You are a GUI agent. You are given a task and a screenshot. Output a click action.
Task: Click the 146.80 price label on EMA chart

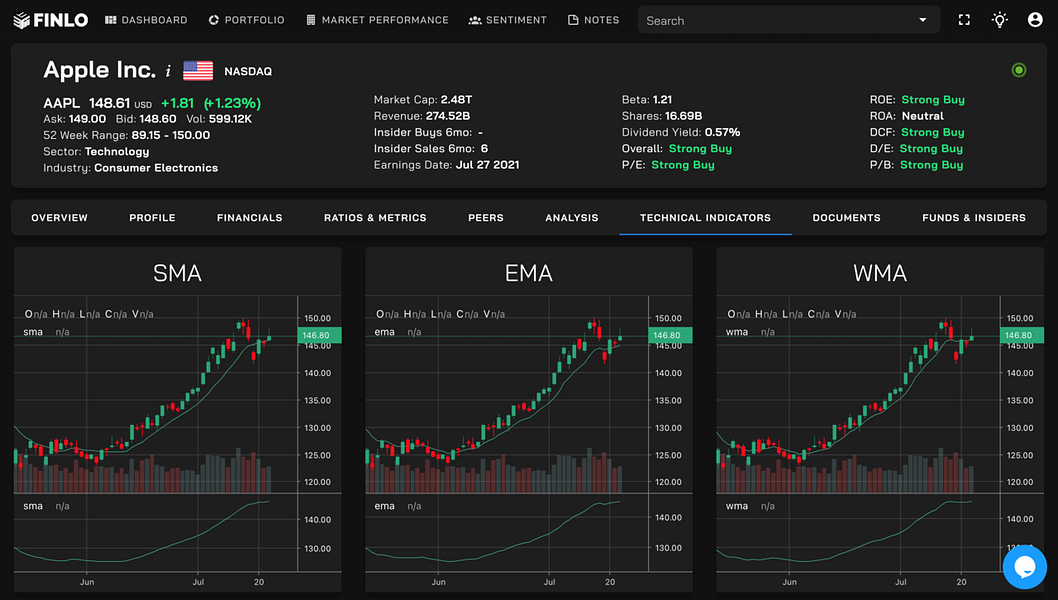[x=670, y=335]
